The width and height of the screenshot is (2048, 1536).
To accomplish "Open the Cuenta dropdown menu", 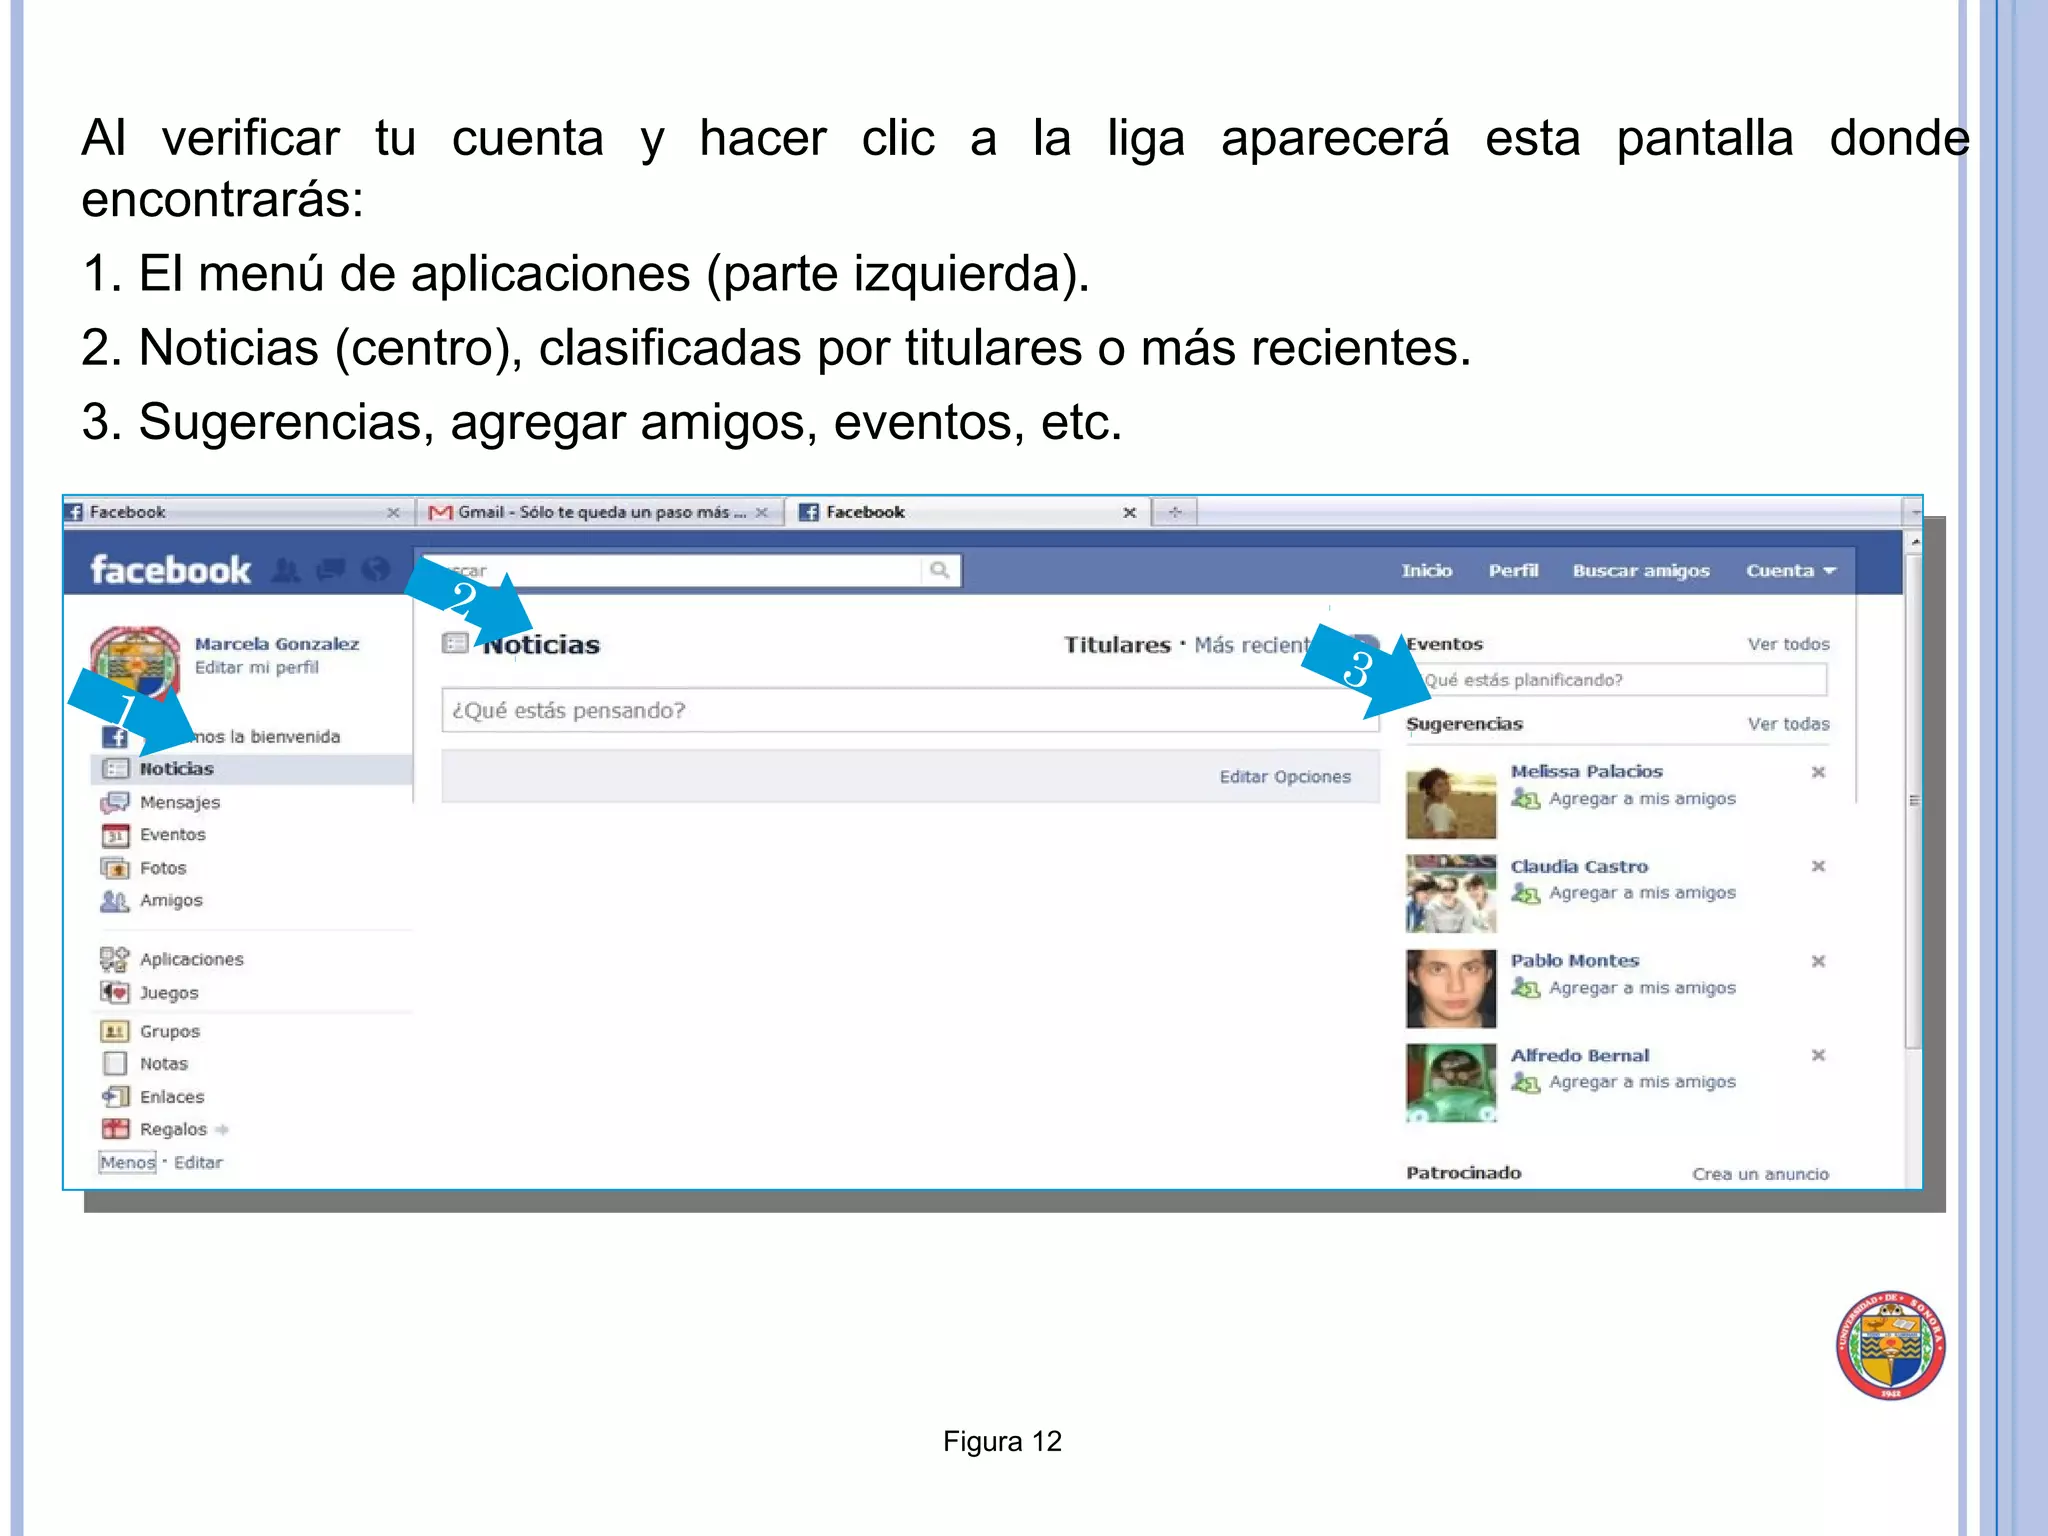I will tap(1791, 570).
